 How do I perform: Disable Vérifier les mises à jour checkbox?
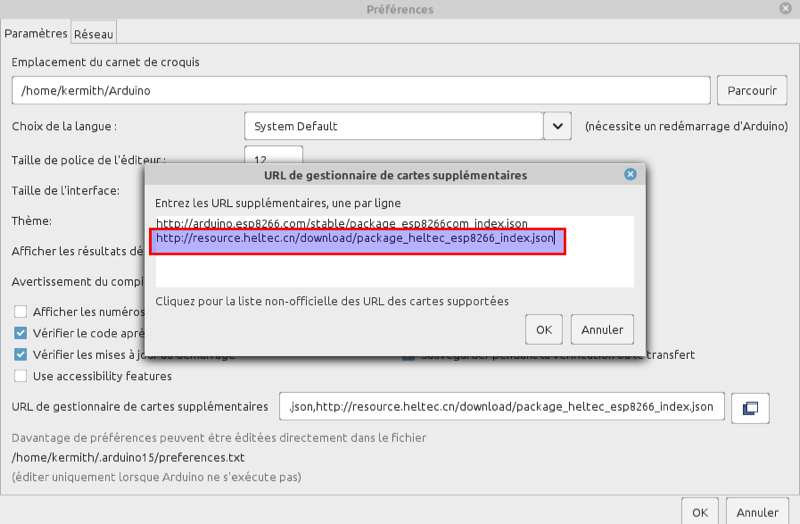click(x=21, y=354)
